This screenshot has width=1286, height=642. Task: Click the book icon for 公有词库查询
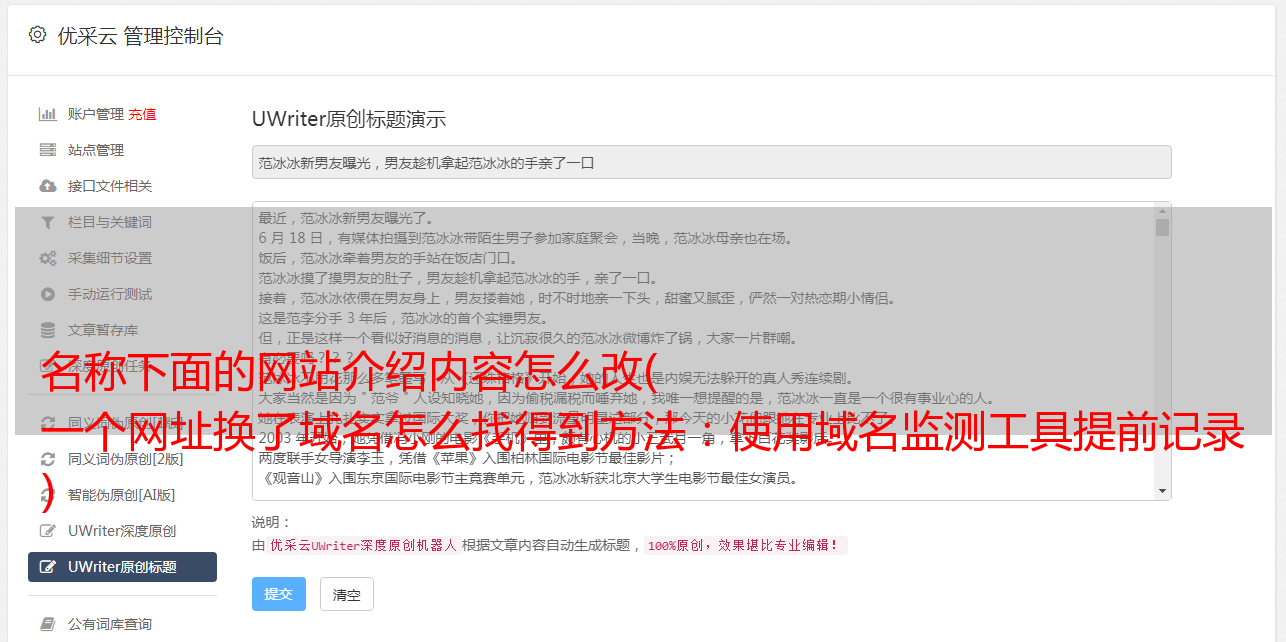47,624
